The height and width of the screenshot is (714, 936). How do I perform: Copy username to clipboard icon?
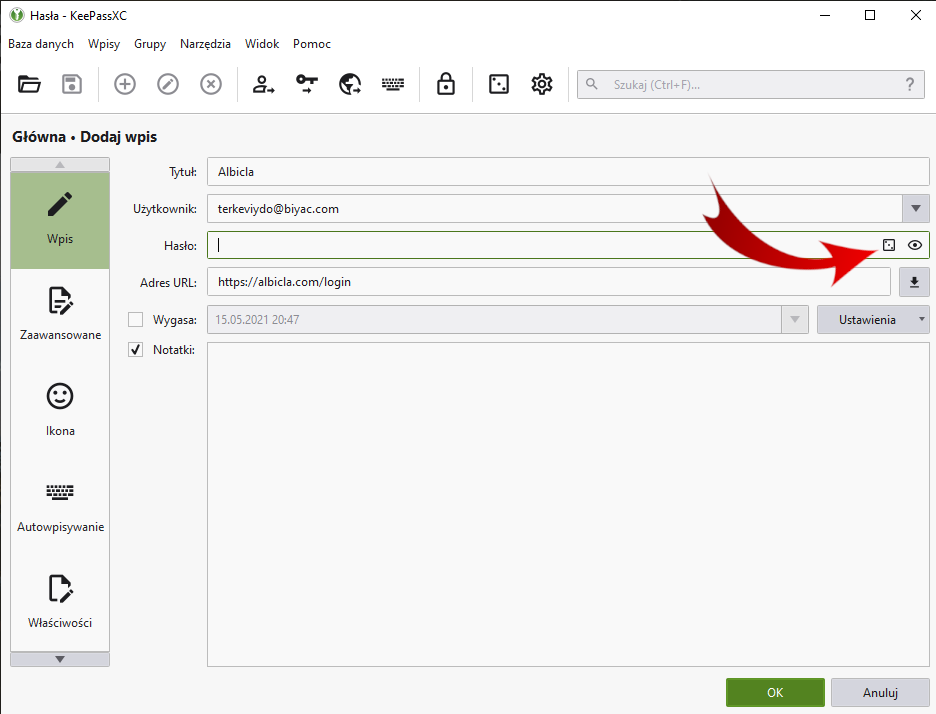[263, 84]
